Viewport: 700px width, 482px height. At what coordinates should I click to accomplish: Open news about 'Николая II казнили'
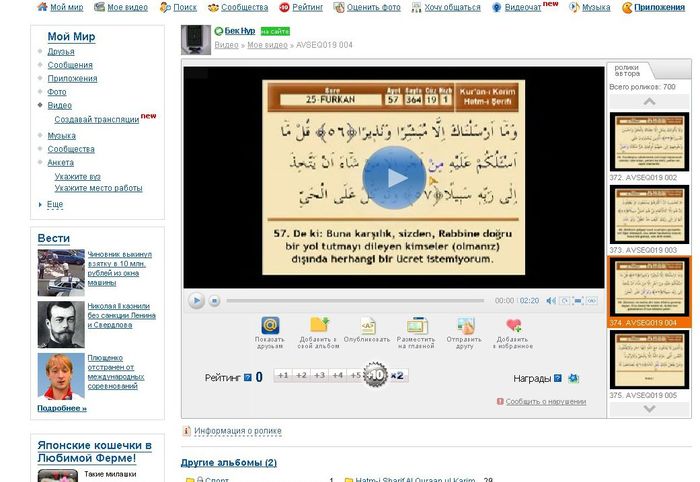click(x=121, y=316)
